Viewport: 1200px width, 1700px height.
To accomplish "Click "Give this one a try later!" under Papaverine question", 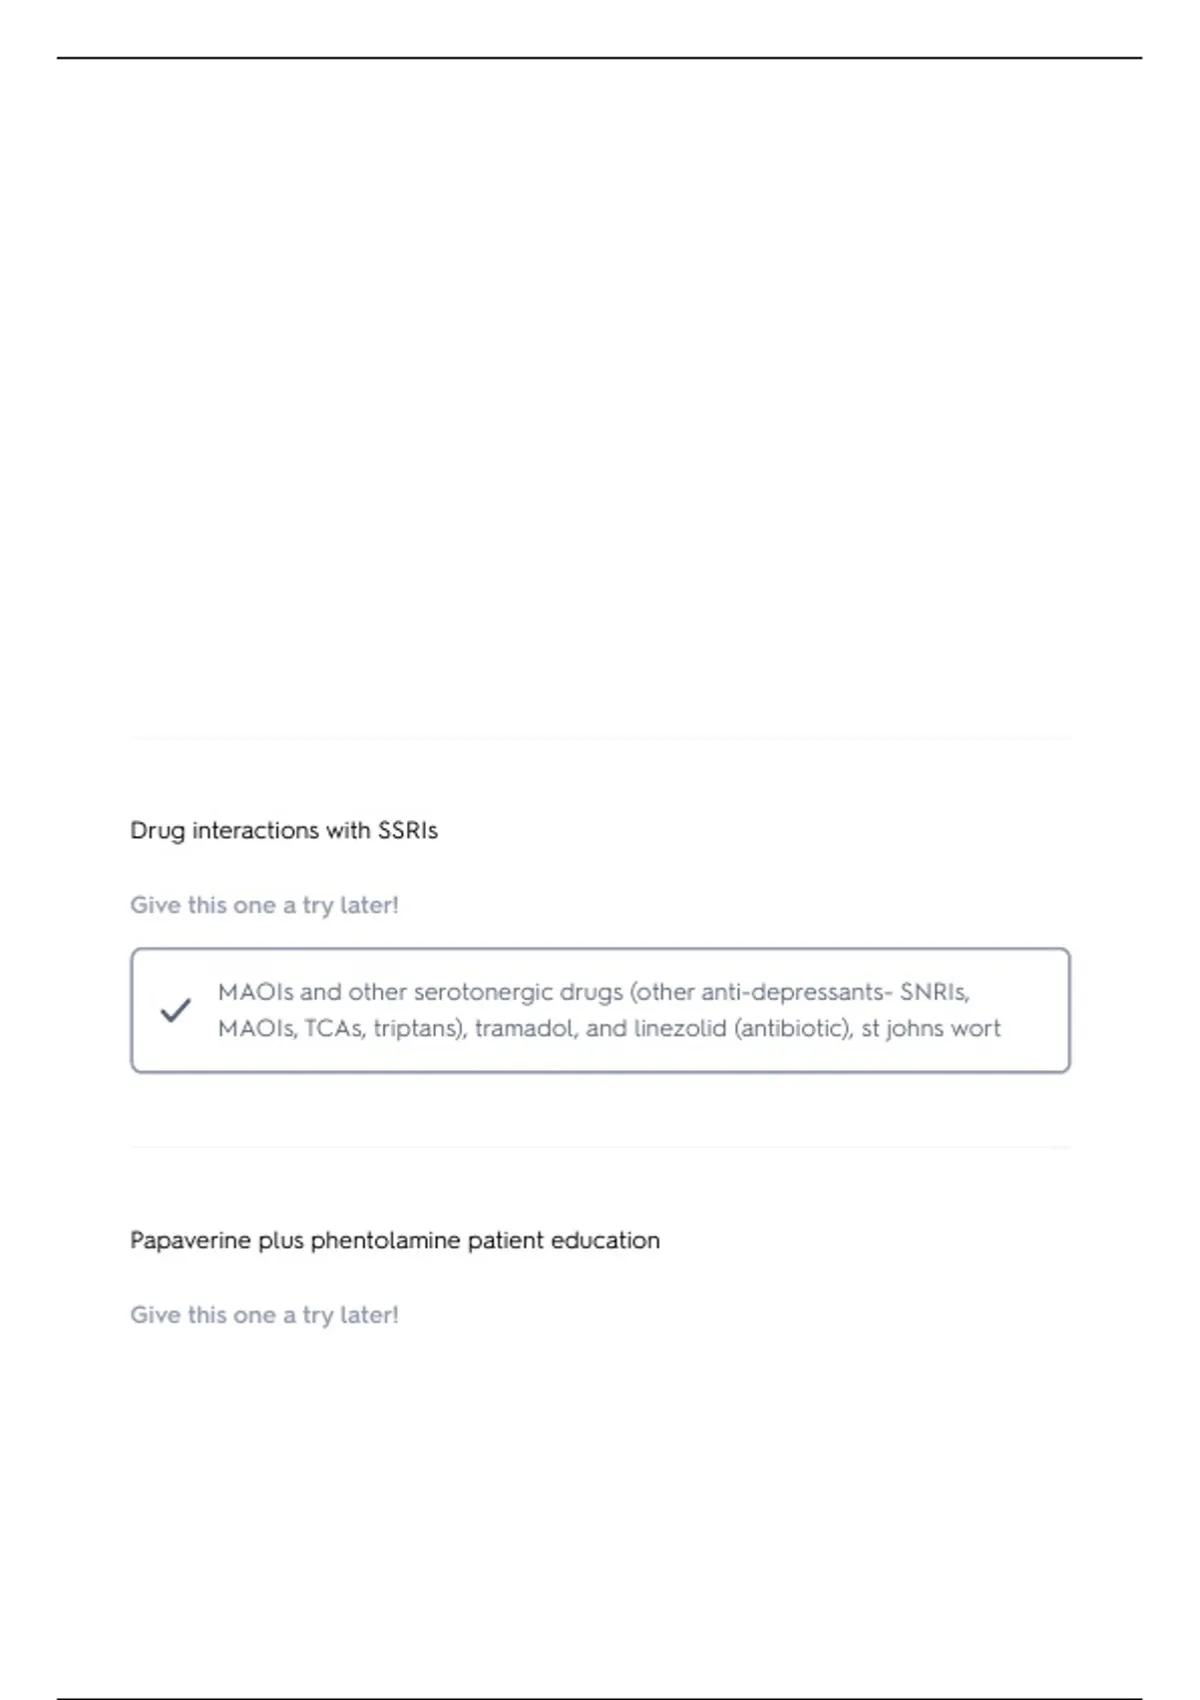I will click(x=264, y=1315).
